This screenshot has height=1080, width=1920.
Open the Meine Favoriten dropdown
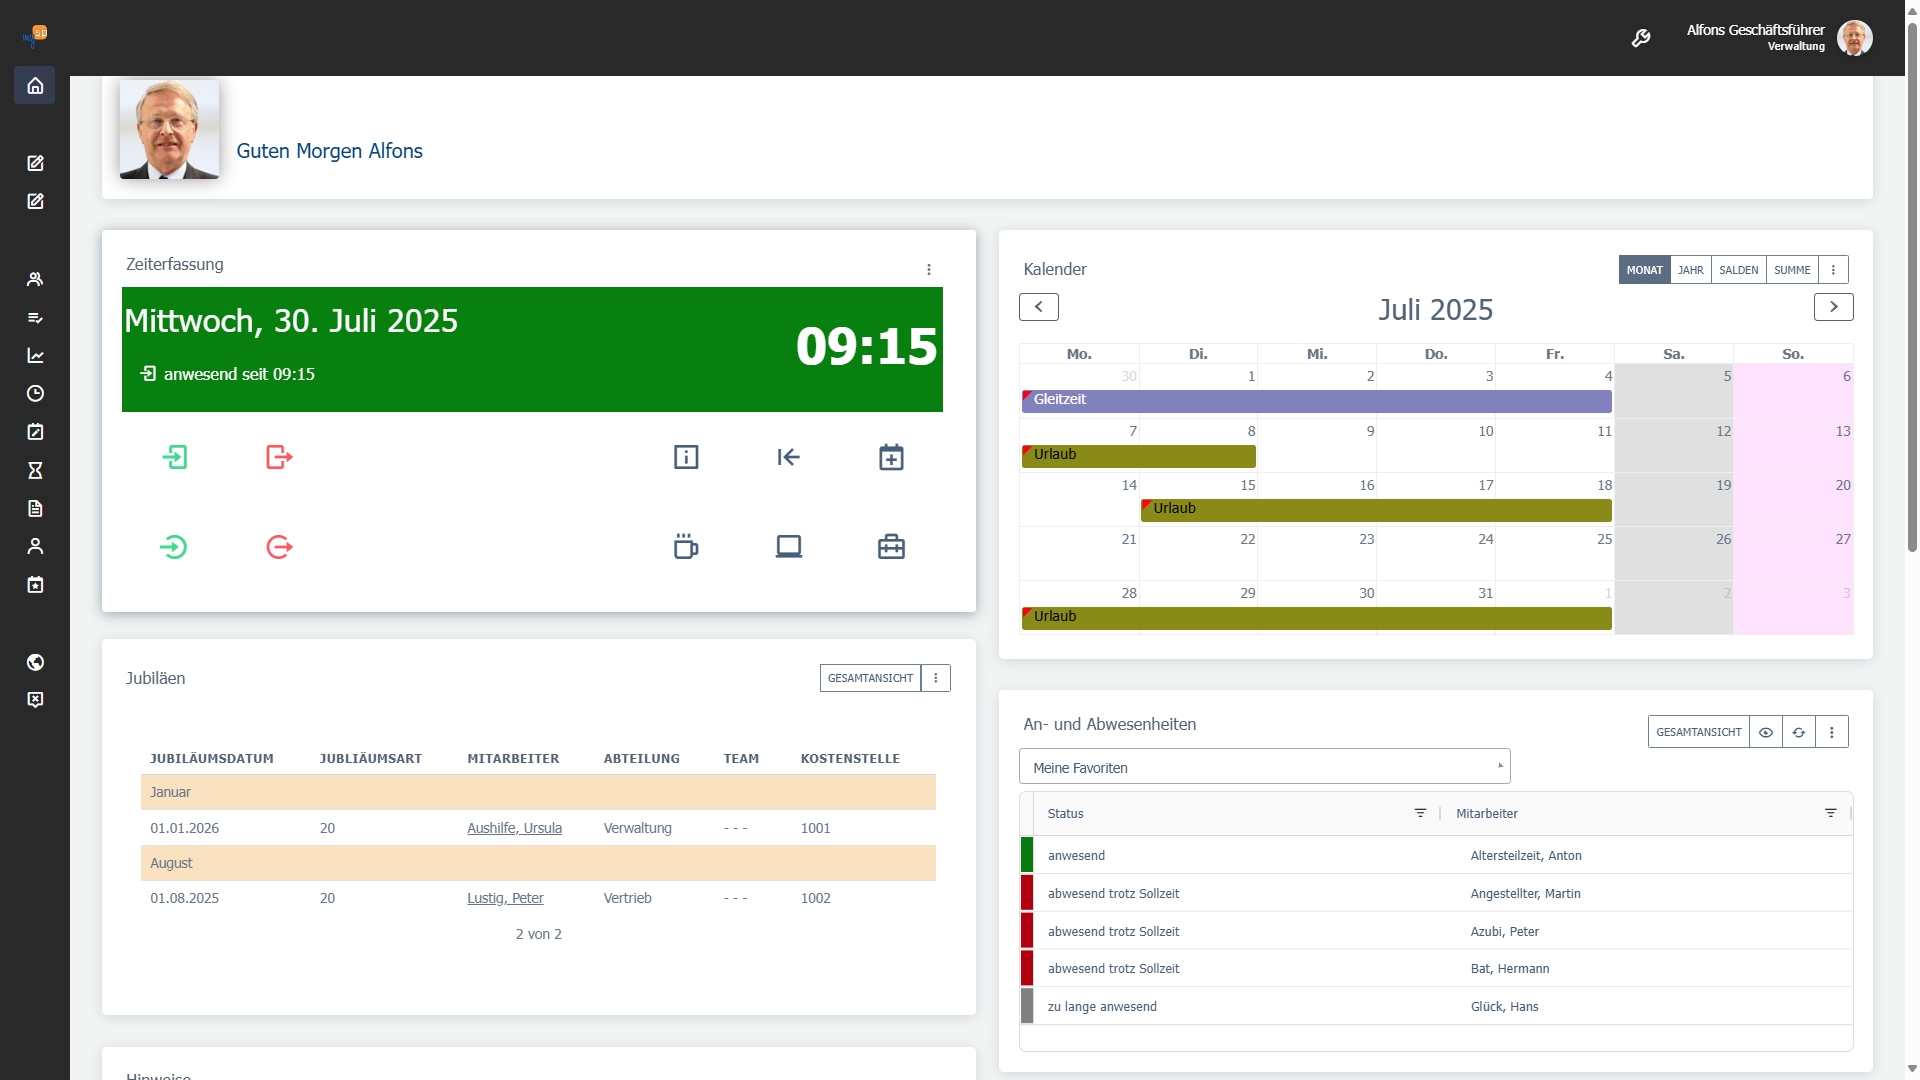click(x=1264, y=767)
